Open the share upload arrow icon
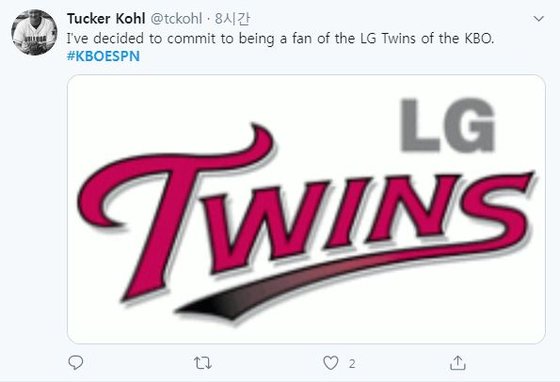The width and height of the screenshot is (560, 382). pos(458,363)
